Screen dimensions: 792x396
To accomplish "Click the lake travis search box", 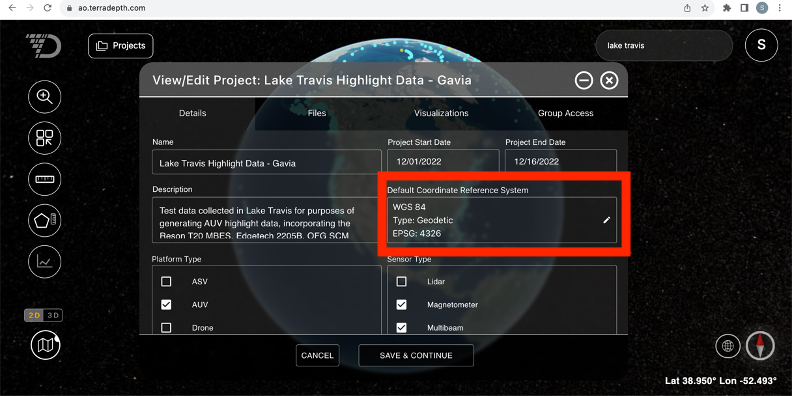I will pos(664,45).
